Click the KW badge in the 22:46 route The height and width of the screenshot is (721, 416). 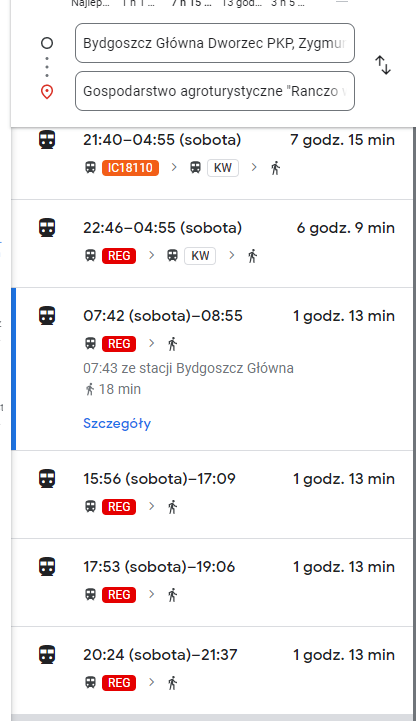[200, 256]
